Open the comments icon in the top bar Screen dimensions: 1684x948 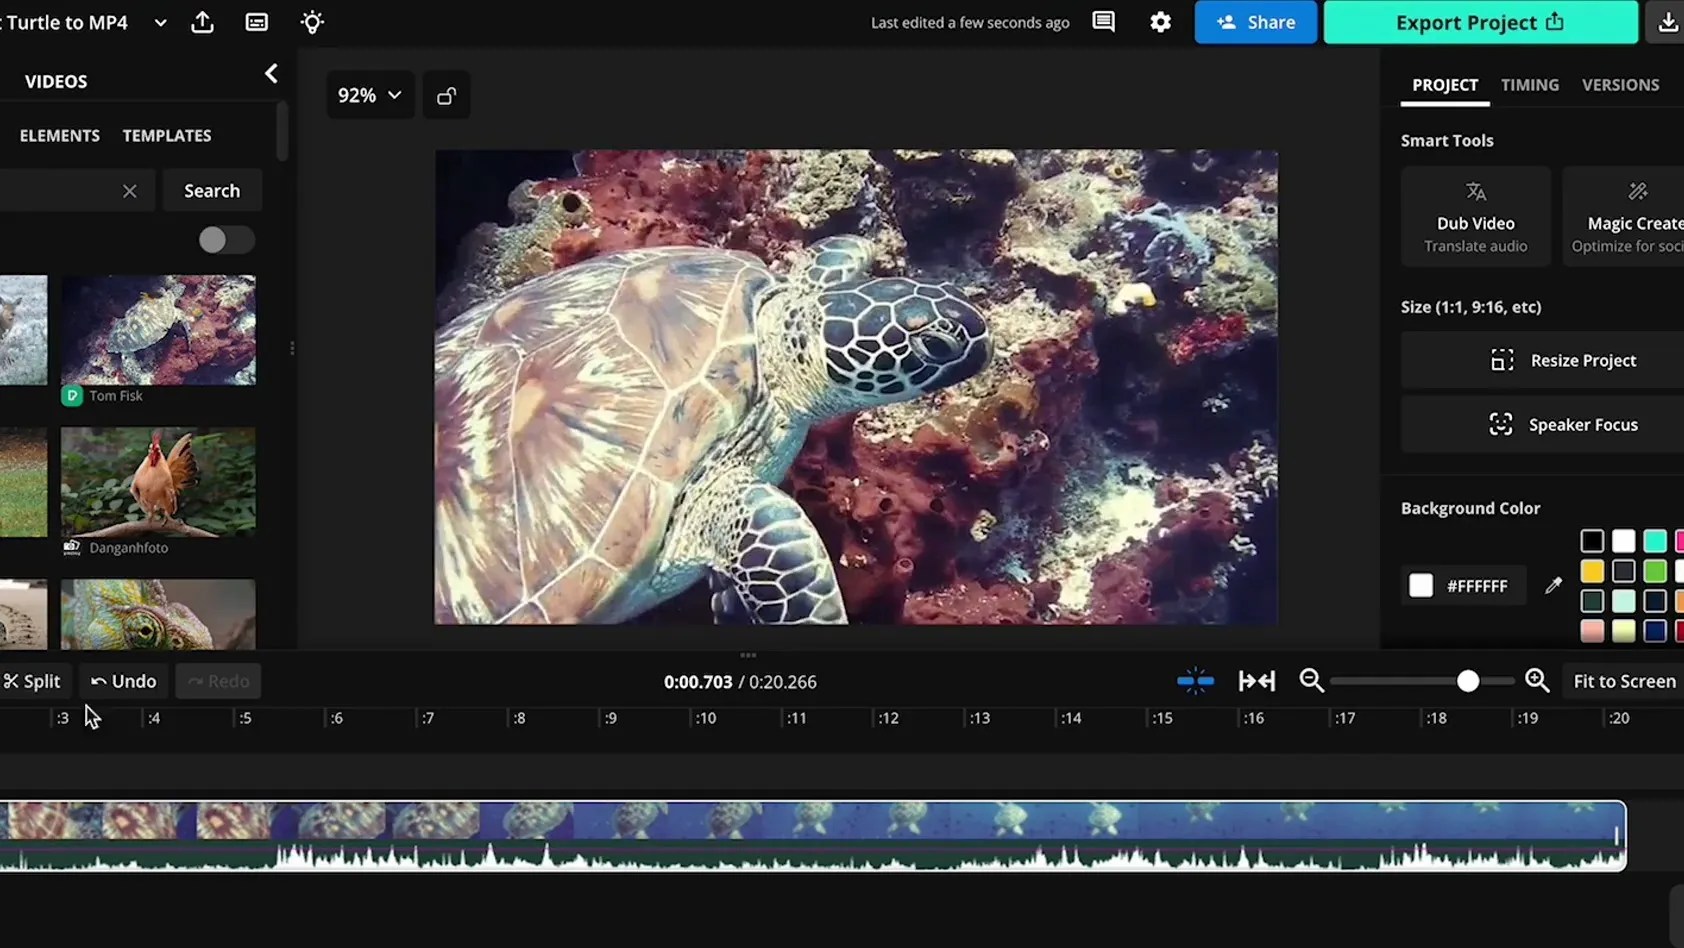pos(1103,22)
